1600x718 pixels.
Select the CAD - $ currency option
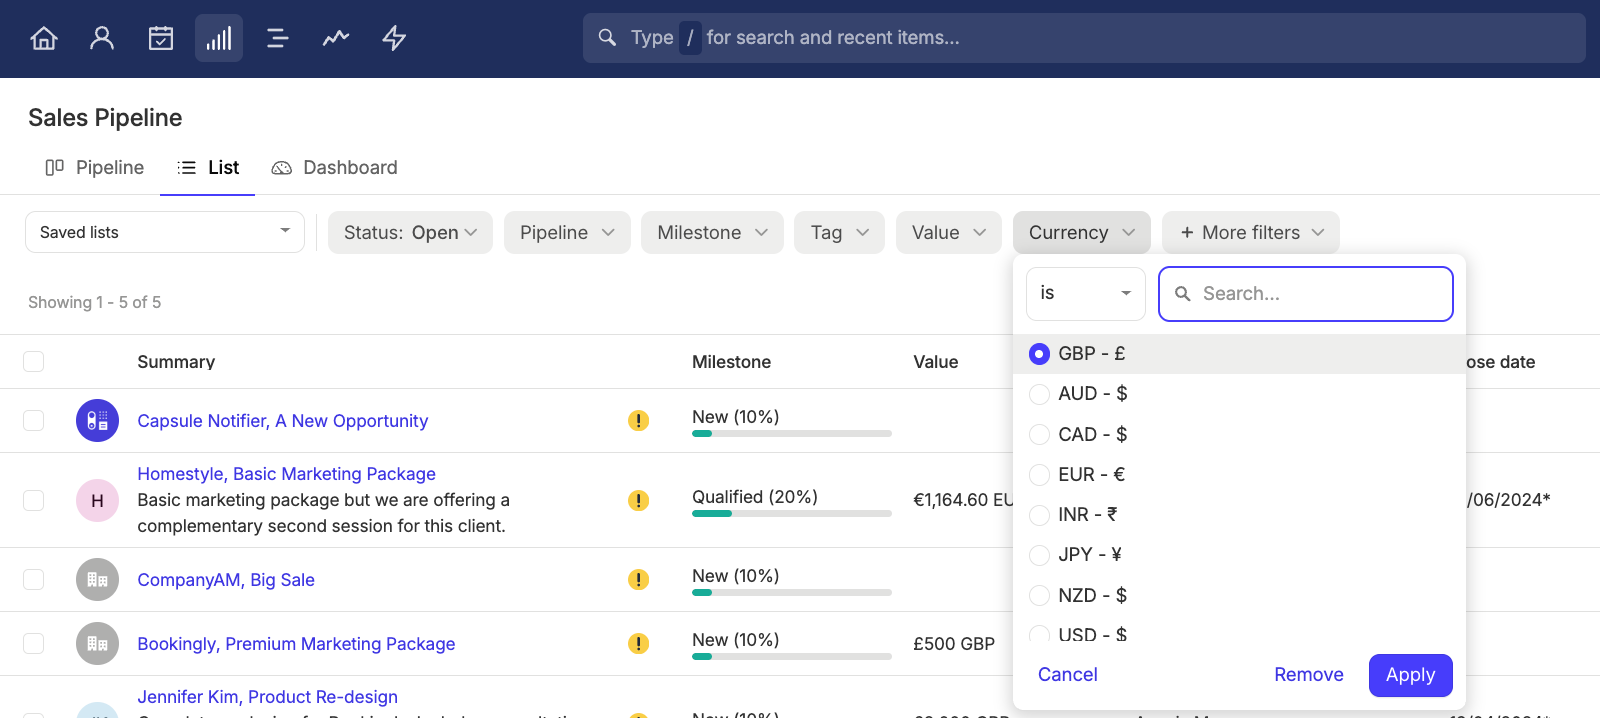tap(1239, 434)
